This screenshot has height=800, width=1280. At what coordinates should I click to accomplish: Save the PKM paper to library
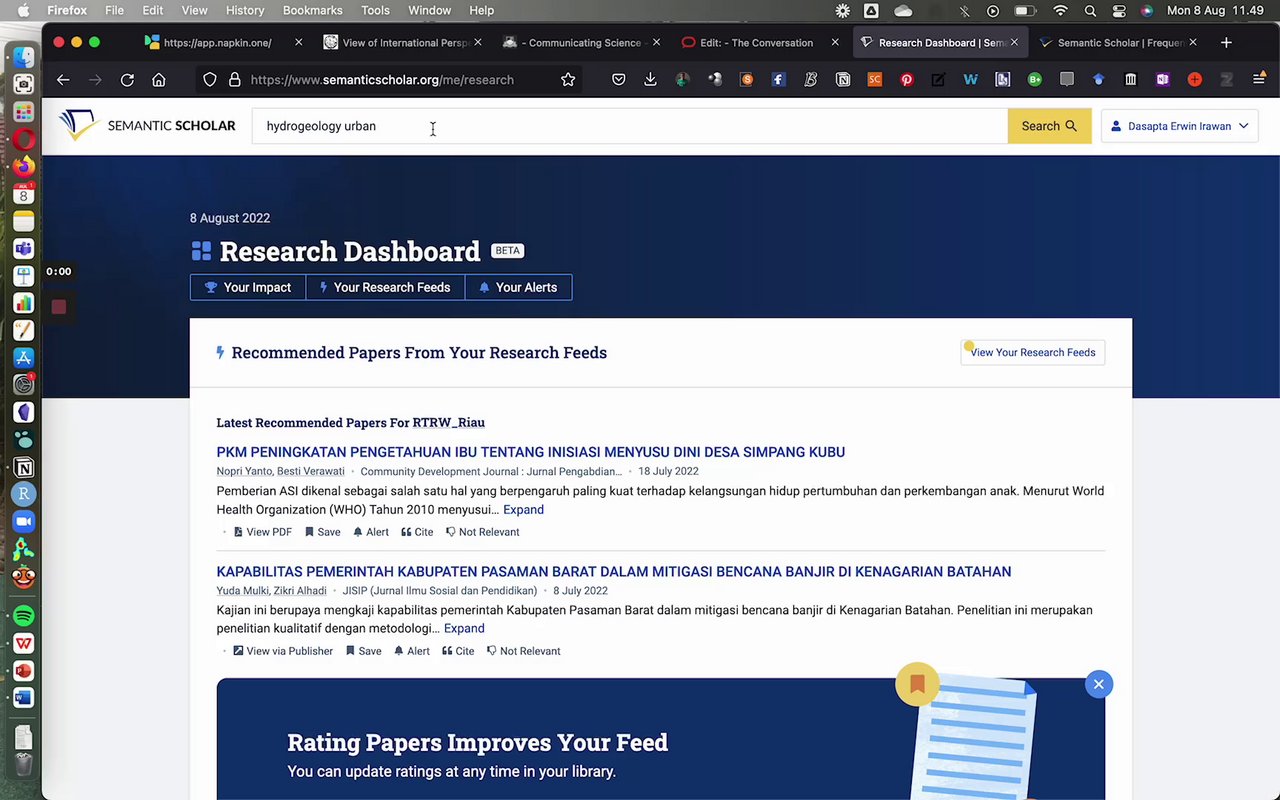(x=322, y=532)
